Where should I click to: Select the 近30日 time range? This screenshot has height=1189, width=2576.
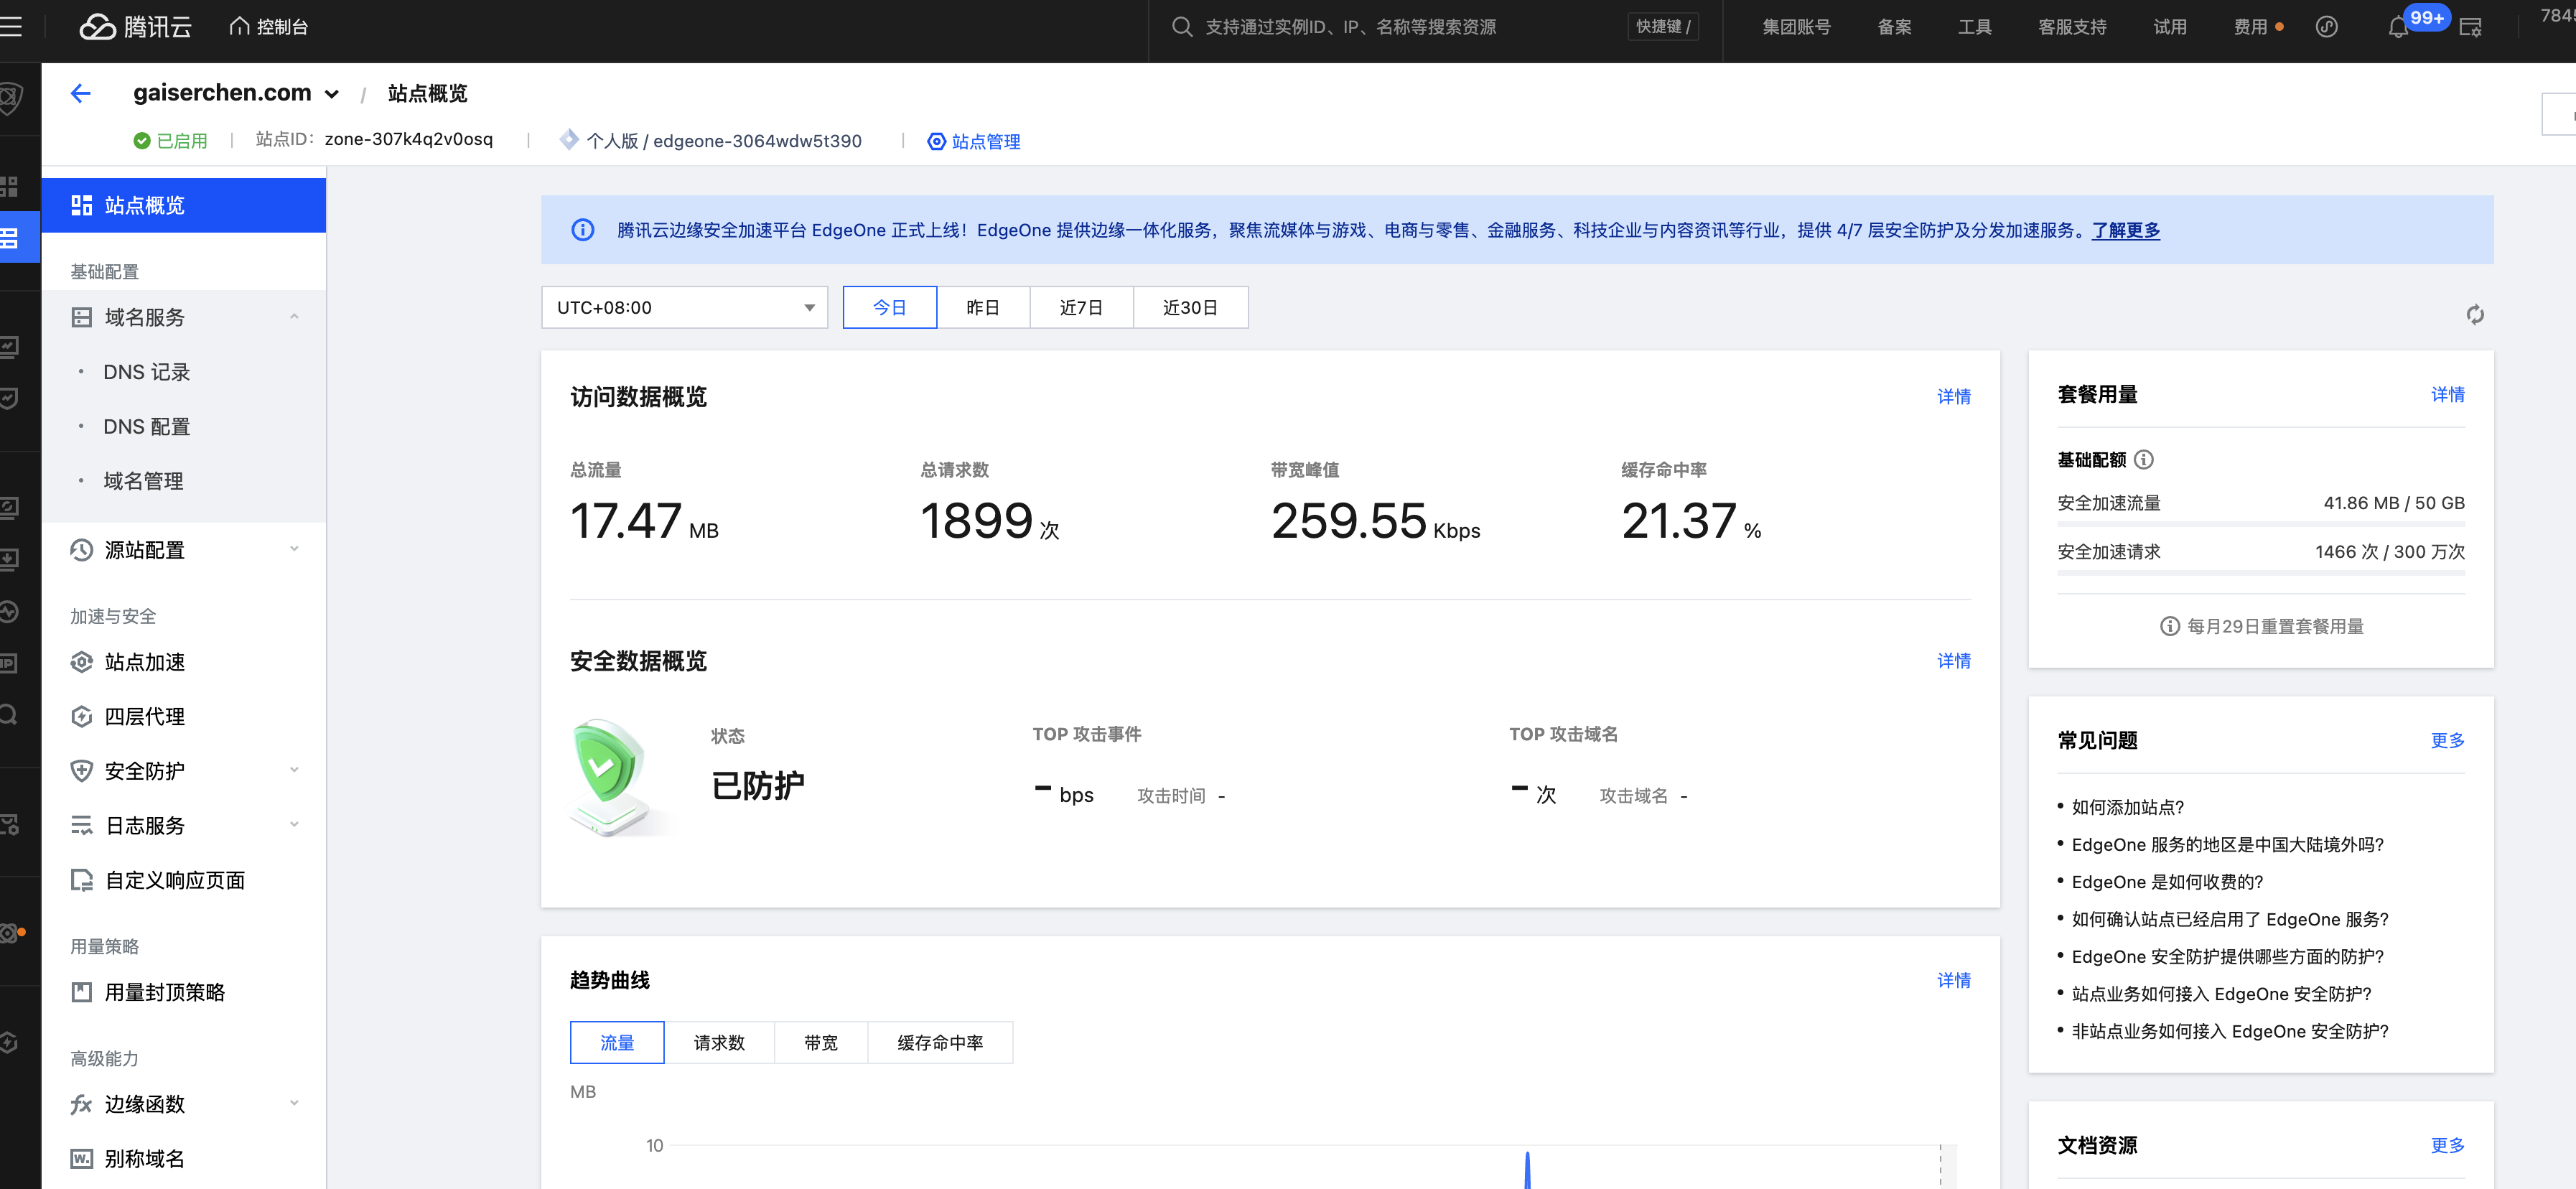1190,307
